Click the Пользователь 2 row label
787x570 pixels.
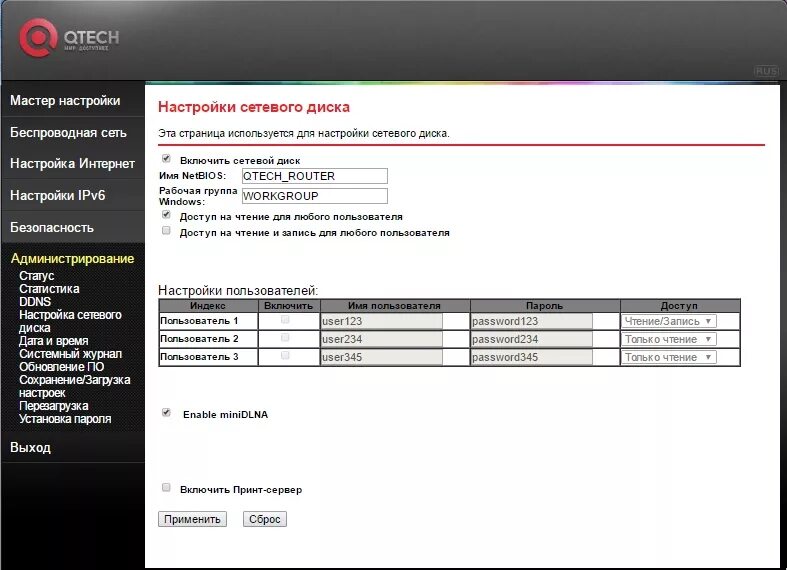coord(199,339)
